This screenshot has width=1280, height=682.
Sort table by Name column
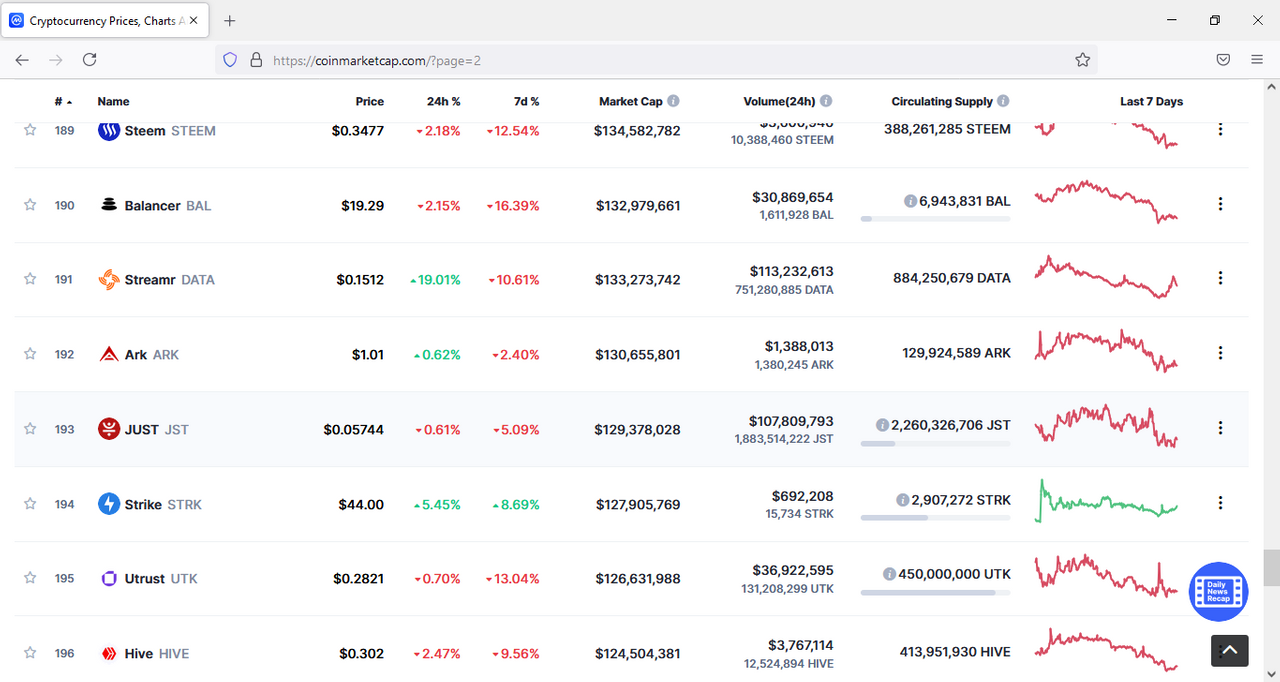(113, 101)
